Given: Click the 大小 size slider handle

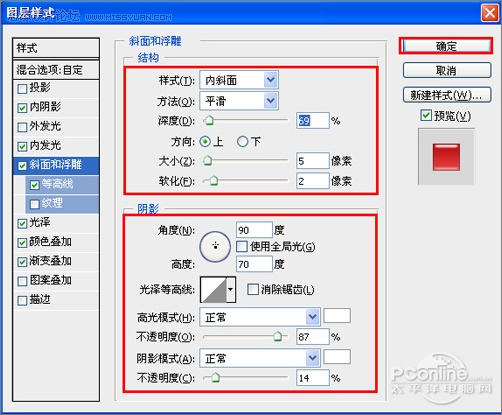Looking at the screenshot, I should [x=208, y=161].
